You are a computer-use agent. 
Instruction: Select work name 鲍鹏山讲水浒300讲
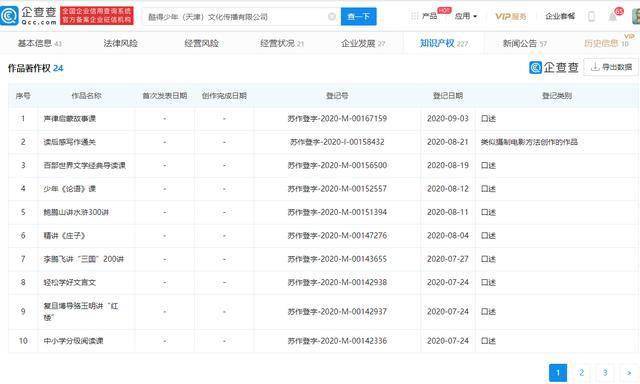pos(76,212)
